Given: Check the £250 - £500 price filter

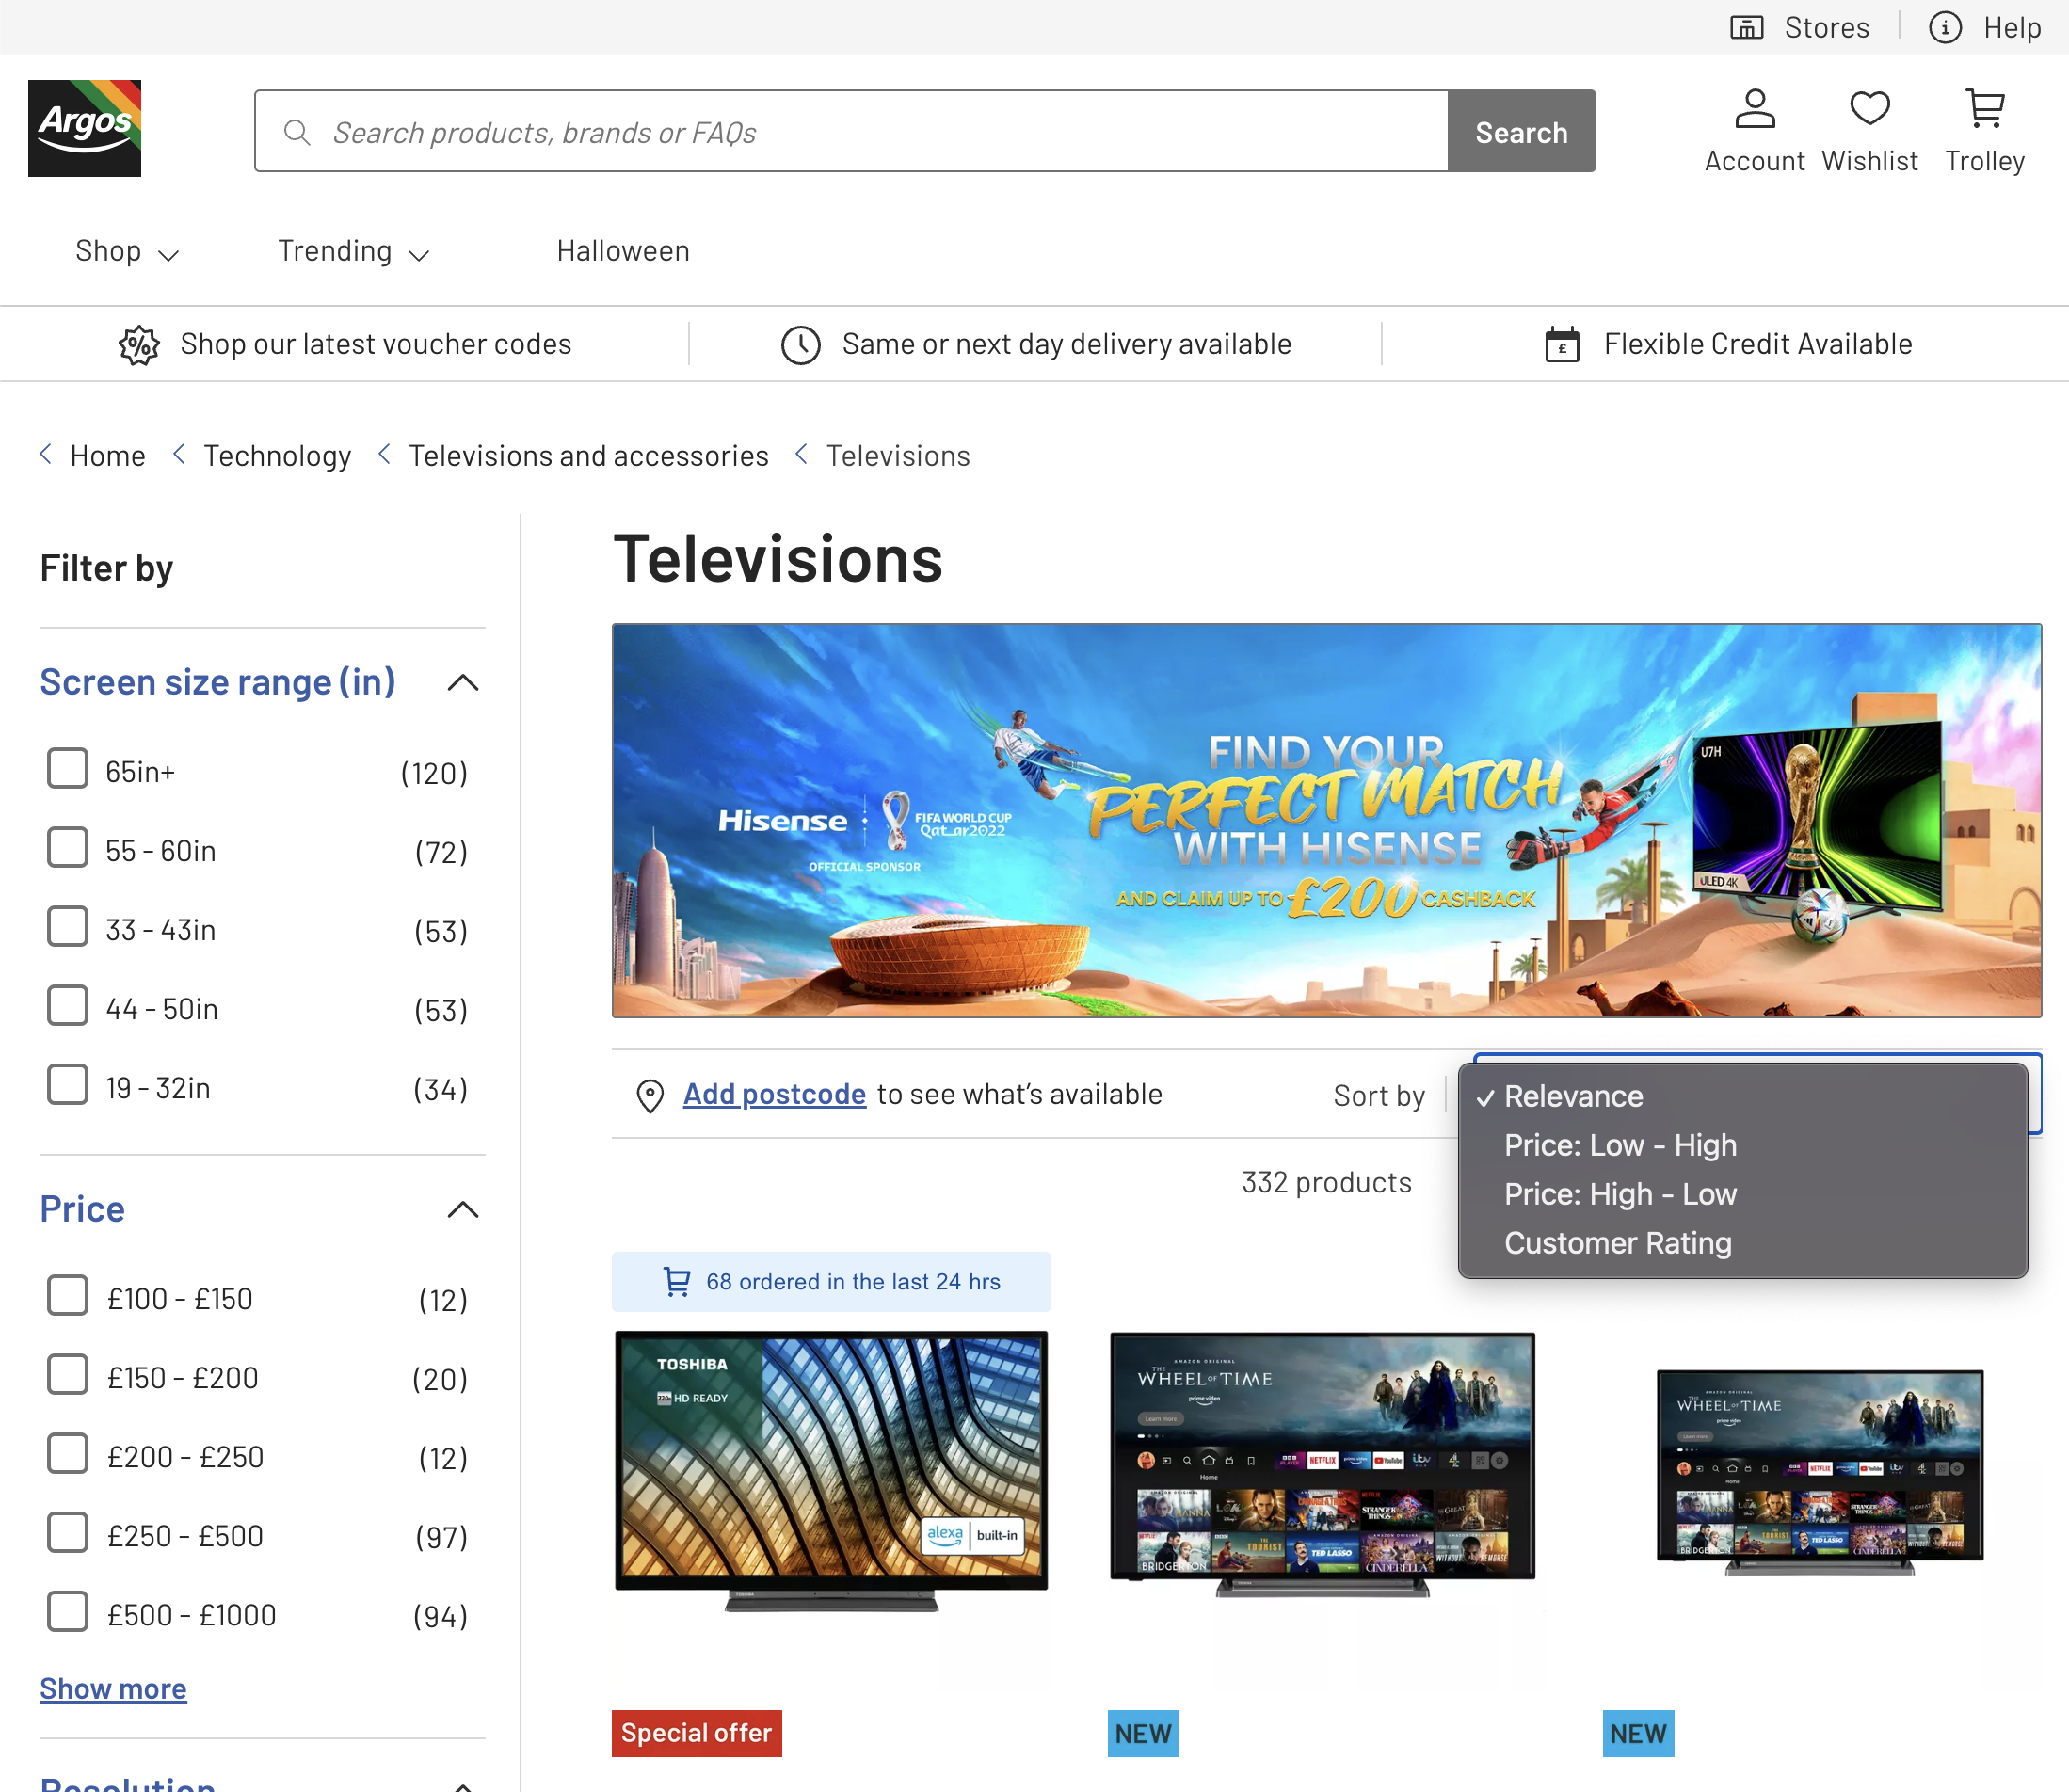Looking at the screenshot, I should (x=68, y=1533).
